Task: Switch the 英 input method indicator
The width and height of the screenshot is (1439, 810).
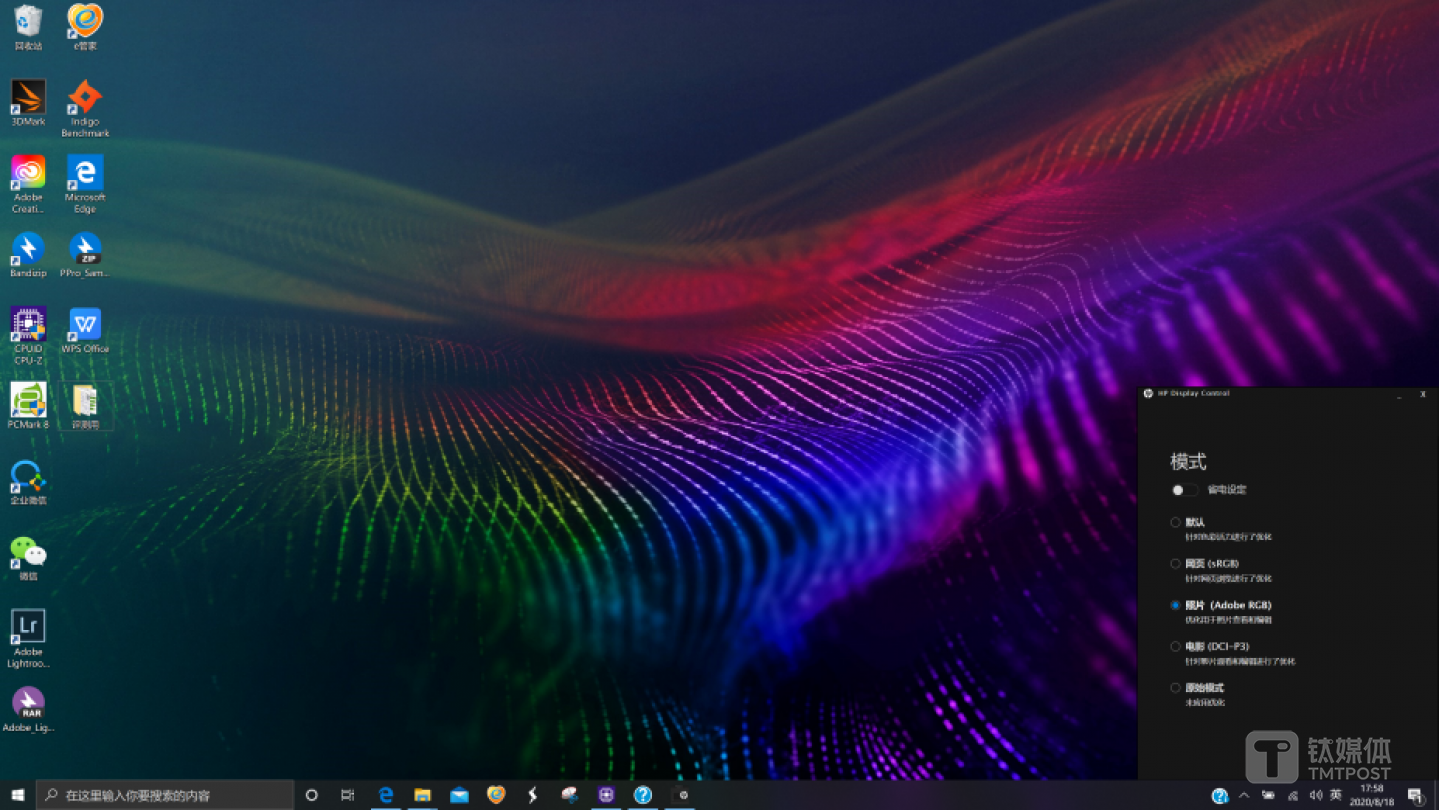Action: [x=1336, y=795]
